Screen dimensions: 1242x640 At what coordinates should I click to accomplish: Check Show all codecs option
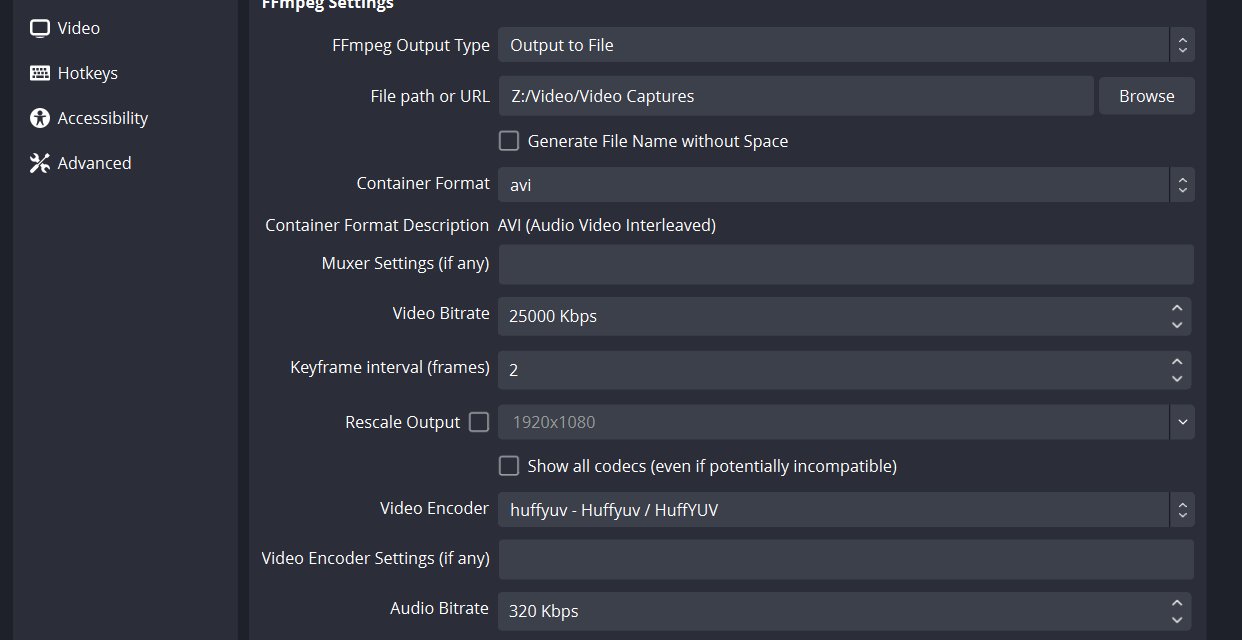[509, 466]
